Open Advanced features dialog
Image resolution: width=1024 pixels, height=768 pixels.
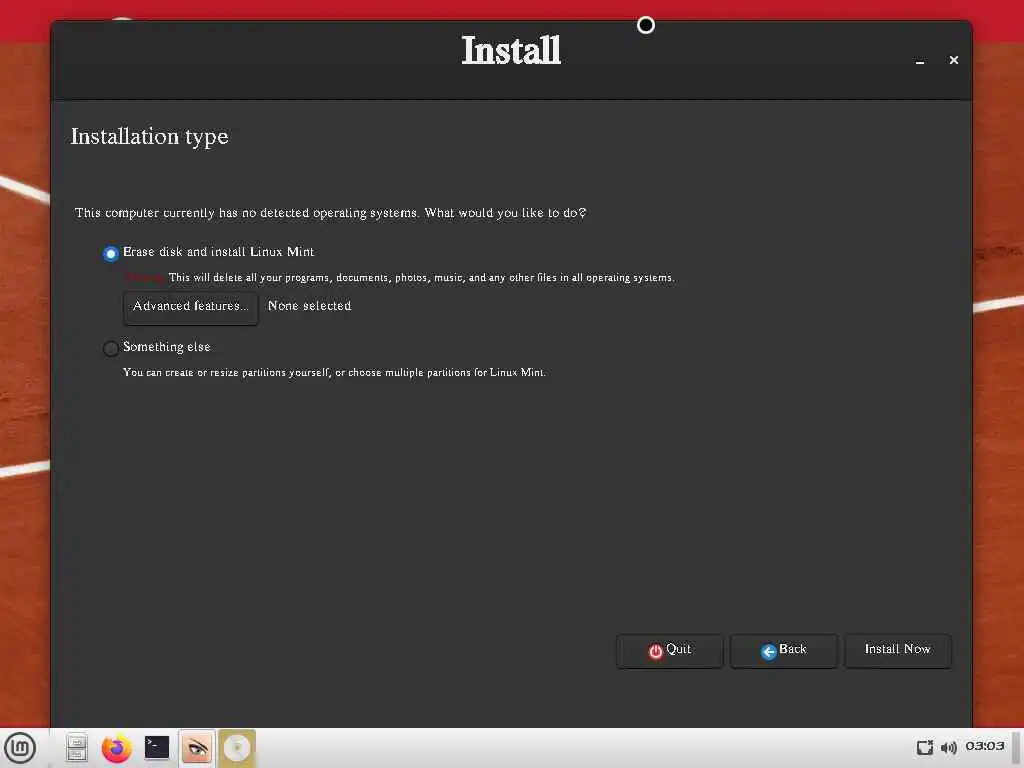(191, 307)
